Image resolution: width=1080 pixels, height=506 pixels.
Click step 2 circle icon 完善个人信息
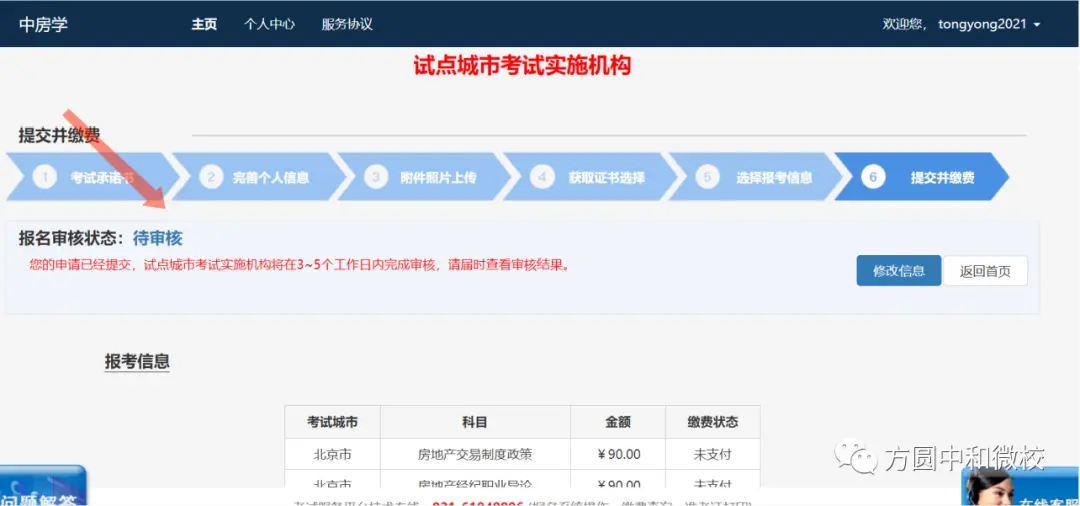click(210, 177)
